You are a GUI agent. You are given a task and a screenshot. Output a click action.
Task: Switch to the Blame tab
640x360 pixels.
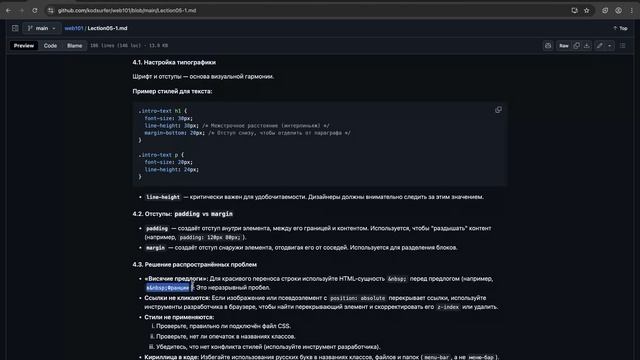tap(75, 46)
